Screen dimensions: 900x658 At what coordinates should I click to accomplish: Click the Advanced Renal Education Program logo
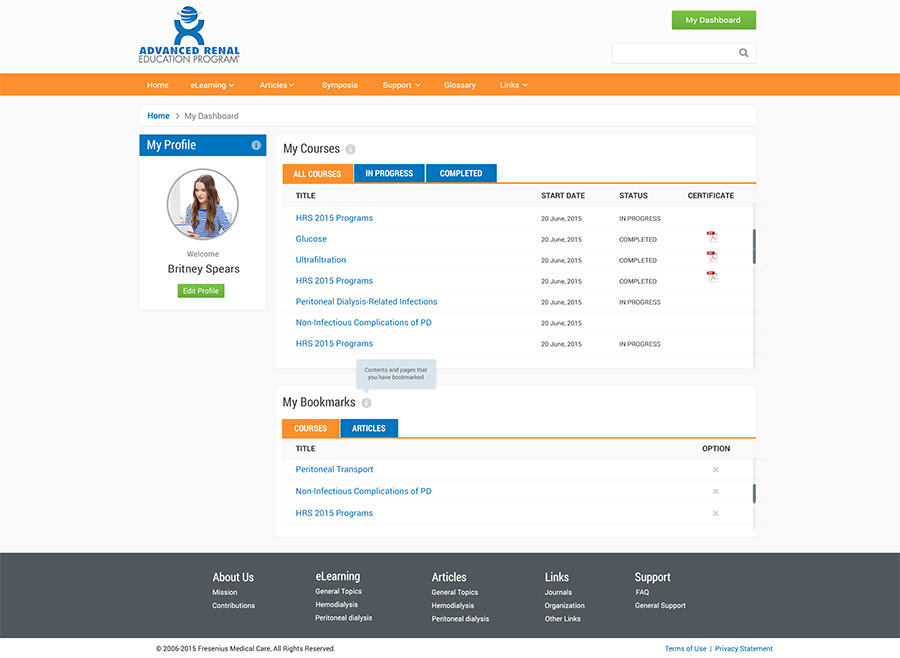[189, 36]
